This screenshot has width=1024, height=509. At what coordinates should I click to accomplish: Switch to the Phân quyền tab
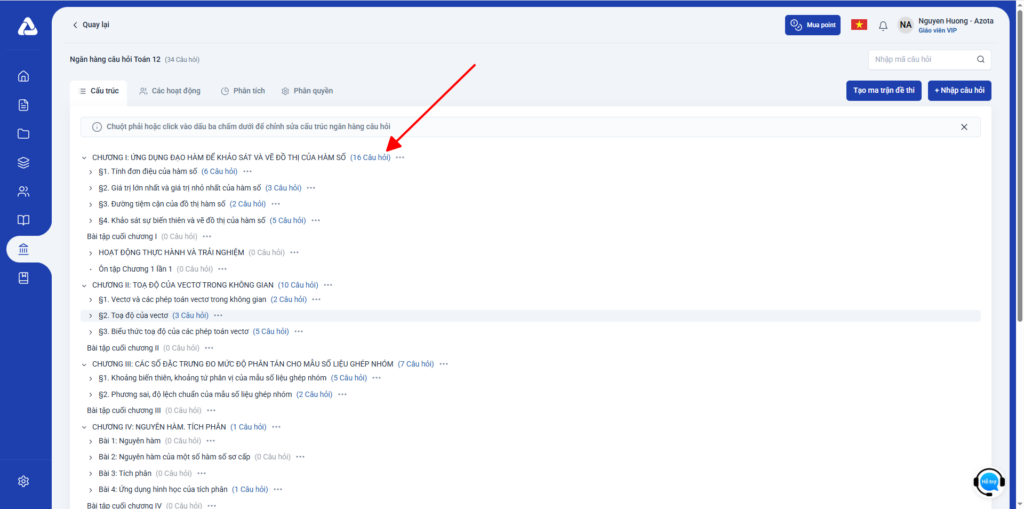(307, 91)
